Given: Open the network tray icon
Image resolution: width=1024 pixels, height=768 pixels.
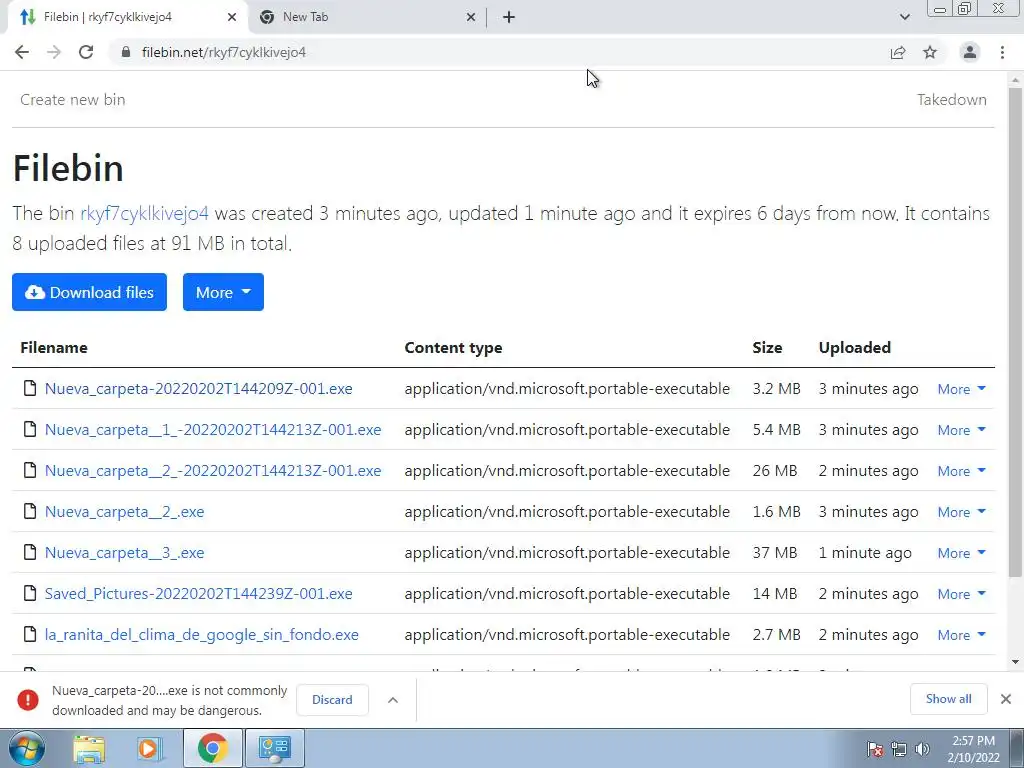Looking at the screenshot, I should click(x=899, y=749).
